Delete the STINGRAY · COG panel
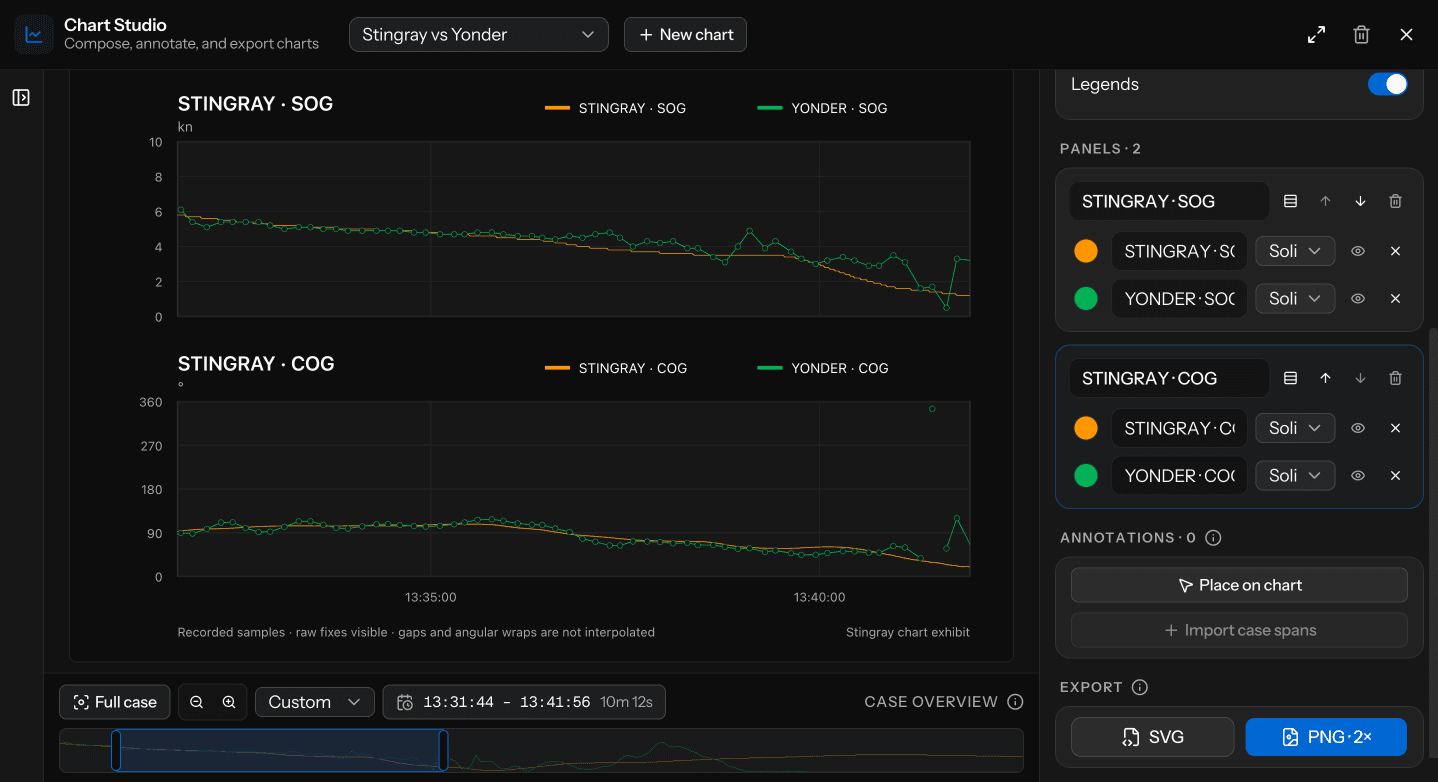Viewport: 1438px width, 782px height. pyautogui.click(x=1395, y=378)
